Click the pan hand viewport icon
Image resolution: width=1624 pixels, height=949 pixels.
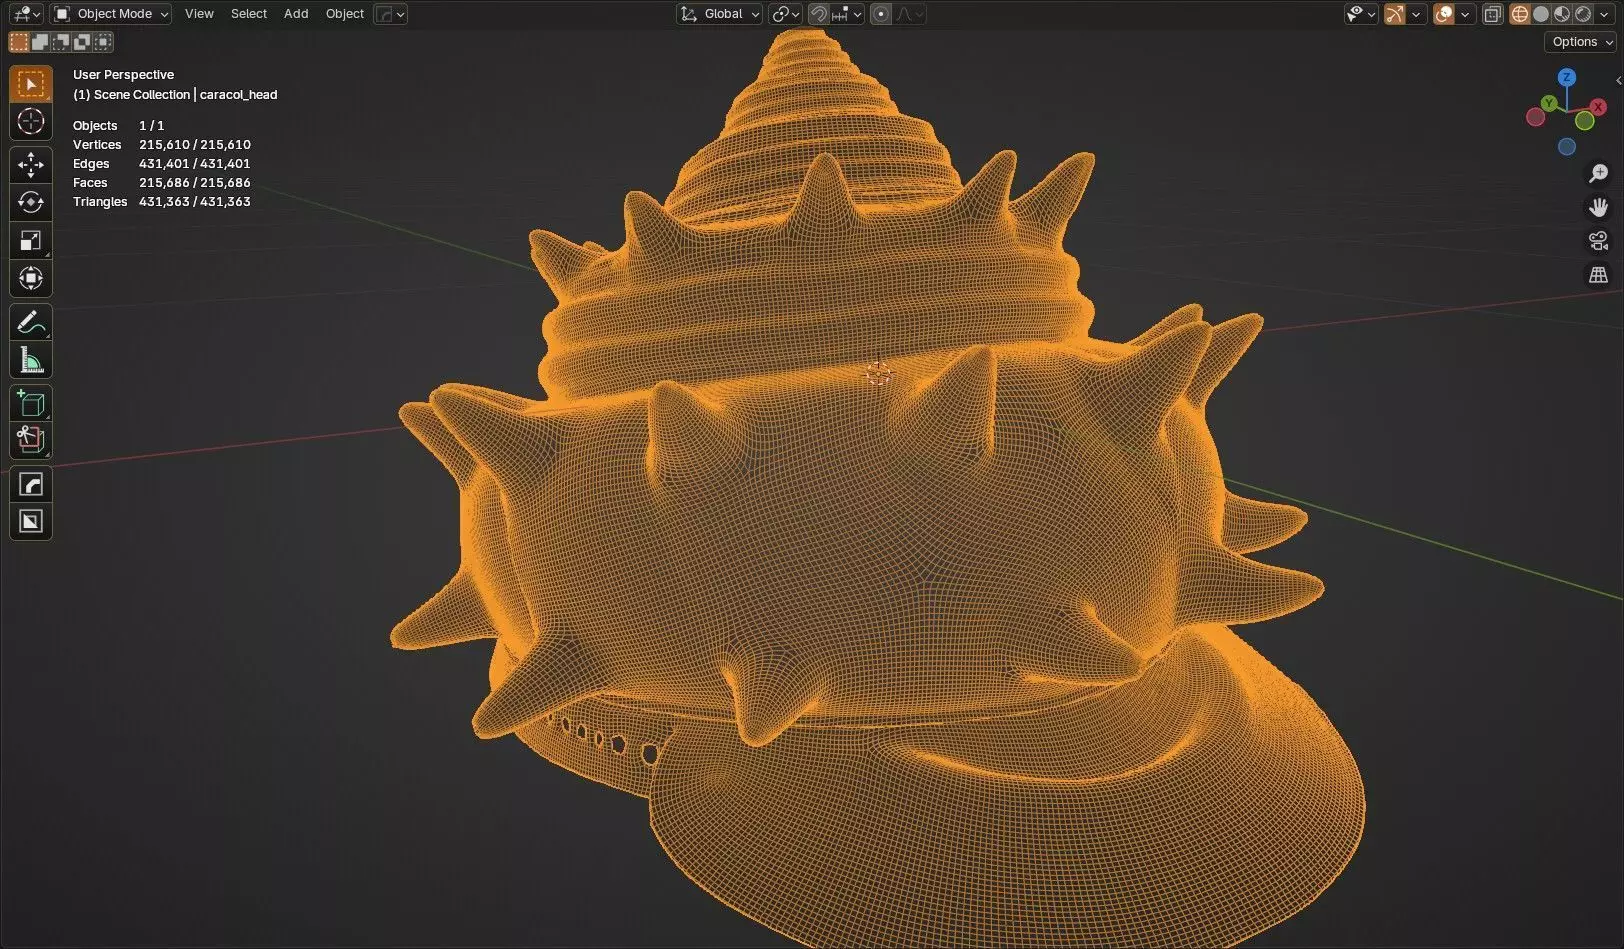click(x=1598, y=207)
